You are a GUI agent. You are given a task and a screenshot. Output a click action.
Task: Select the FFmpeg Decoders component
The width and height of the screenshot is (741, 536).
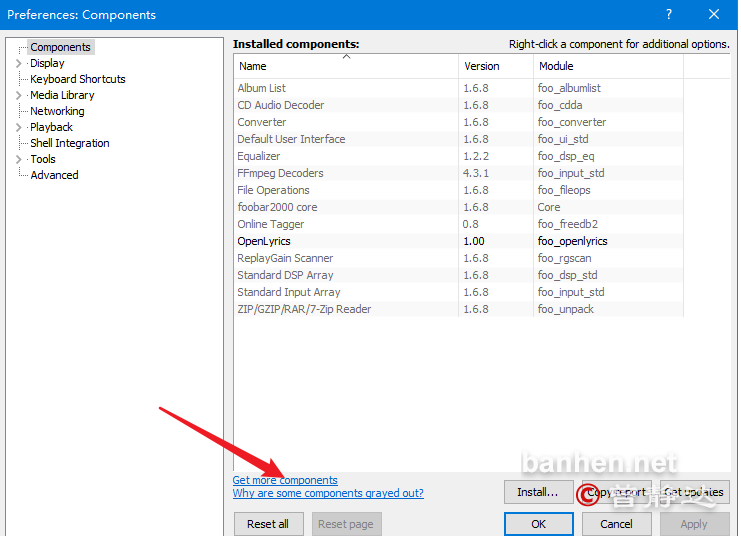(458, 173)
